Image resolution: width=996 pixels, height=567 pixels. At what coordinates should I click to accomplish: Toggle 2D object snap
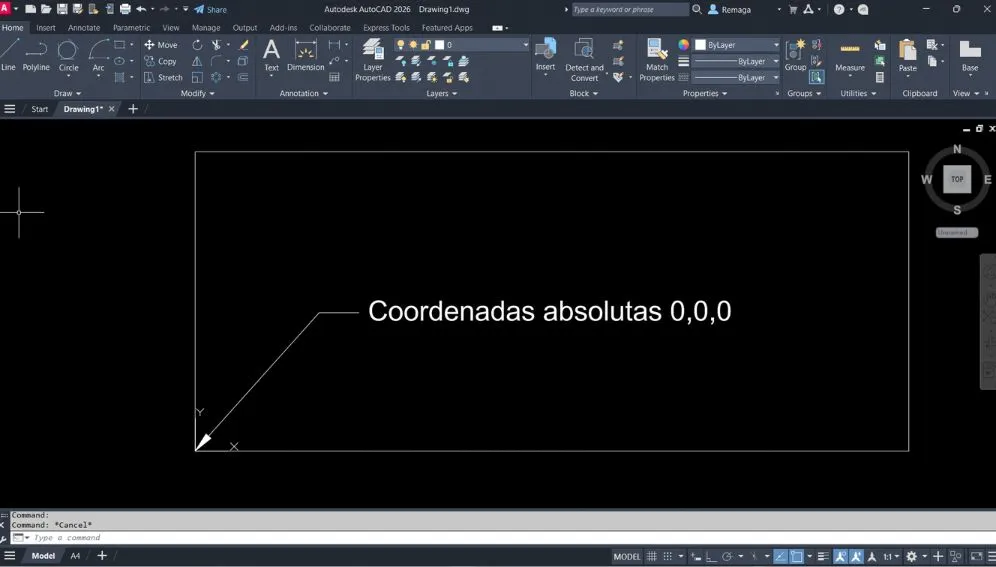797,557
